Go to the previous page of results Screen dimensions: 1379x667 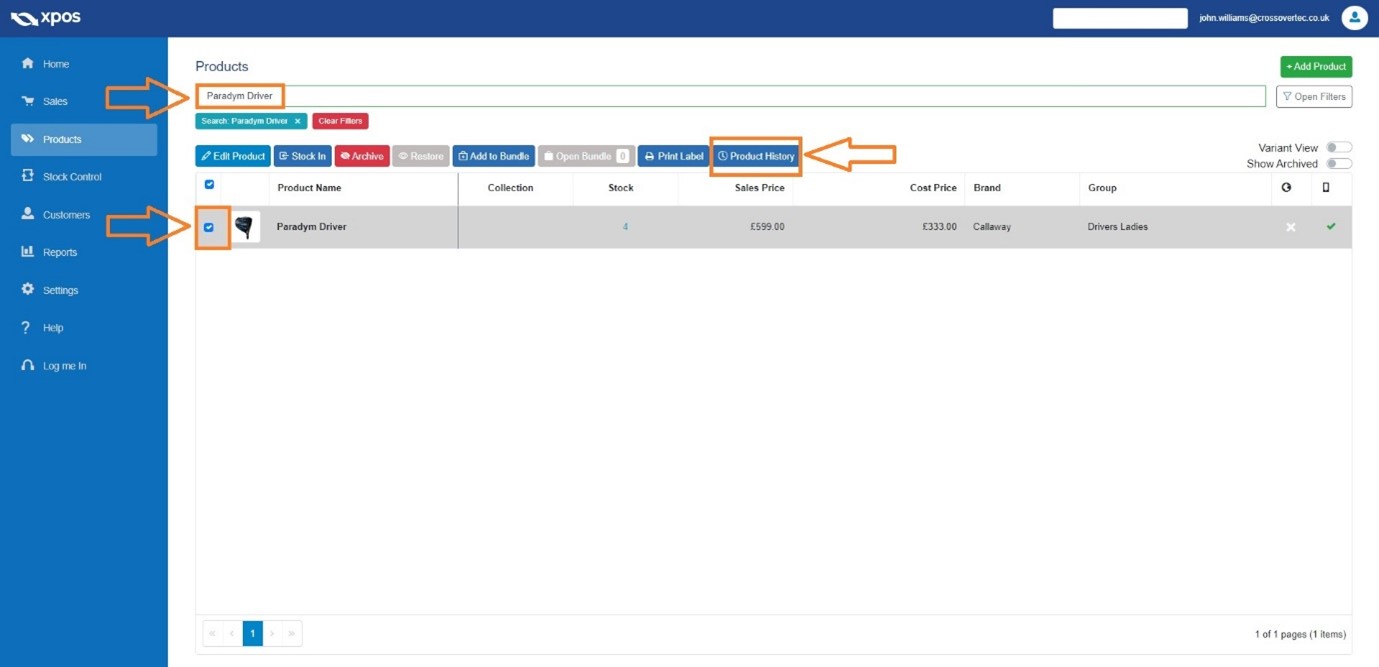pyautogui.click(x=232, y=633)
